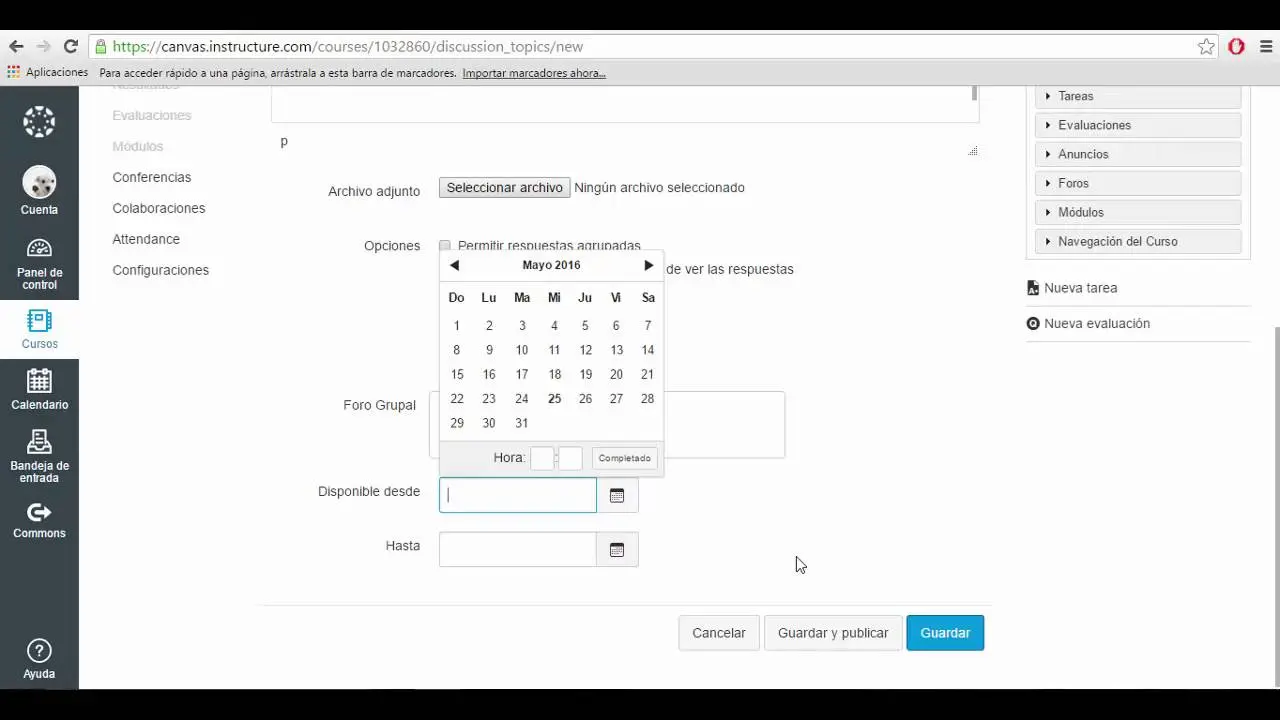Screen dimensions: 1280x720
Task: Expand Navegación del Curso panel
Action: click(1138, 241)
